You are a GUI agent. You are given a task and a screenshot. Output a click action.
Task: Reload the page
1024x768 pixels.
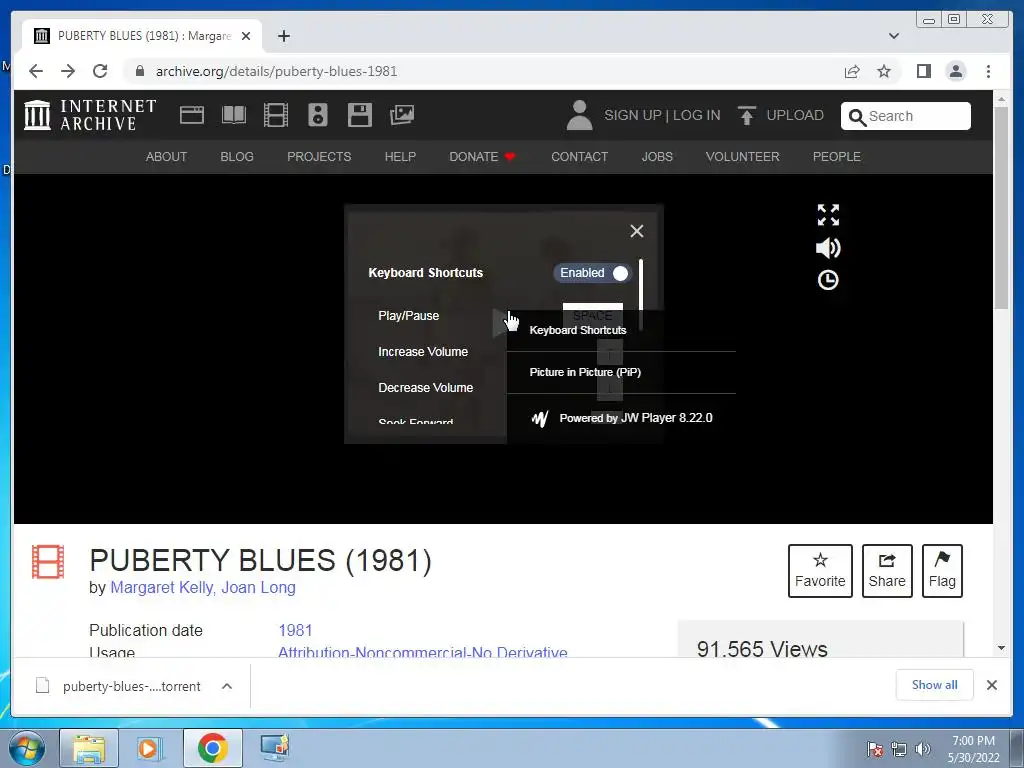[100, 71]
